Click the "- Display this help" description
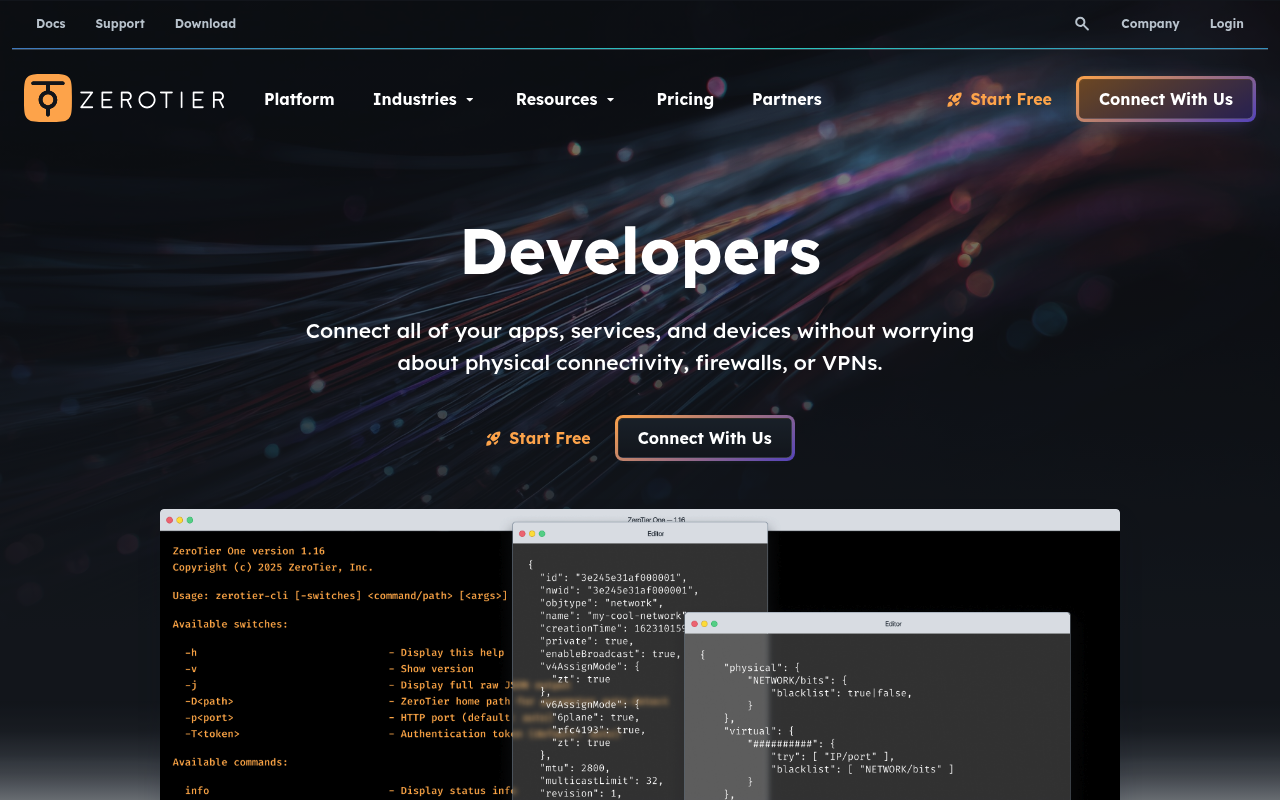 click(x=446, y=653)
